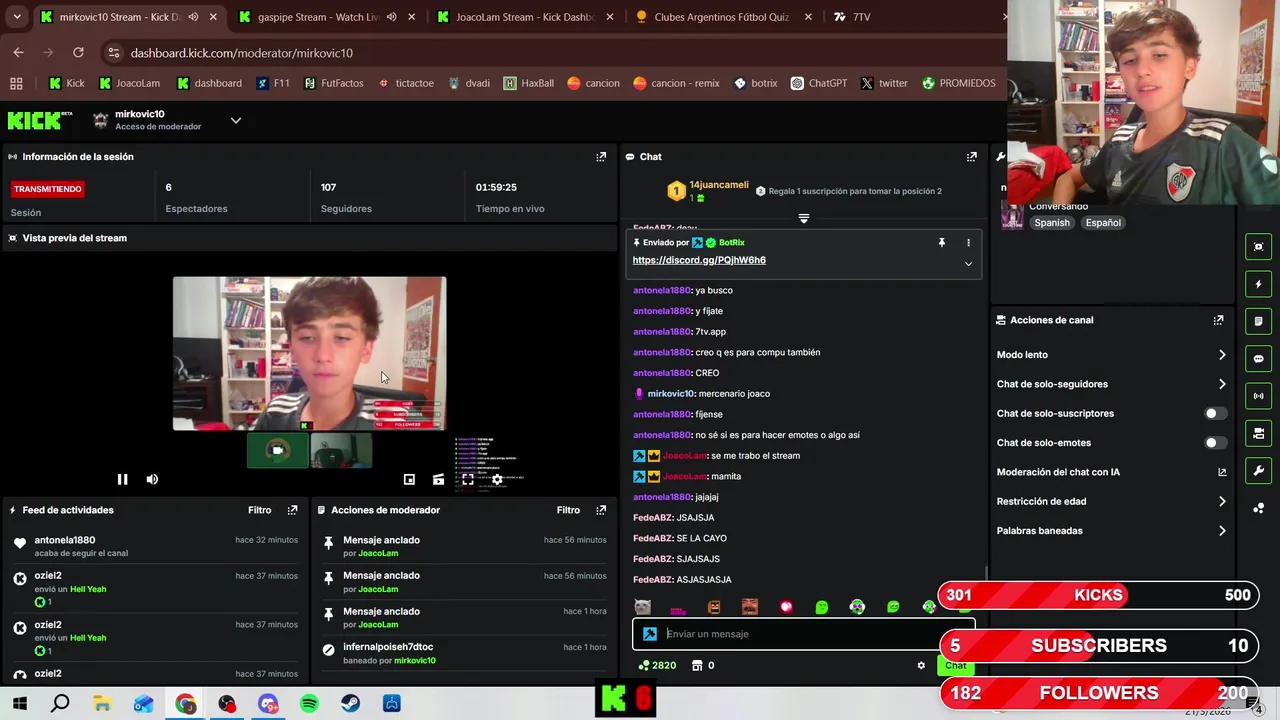Click the pin icon on pinned message

click(x=941, y=242)
